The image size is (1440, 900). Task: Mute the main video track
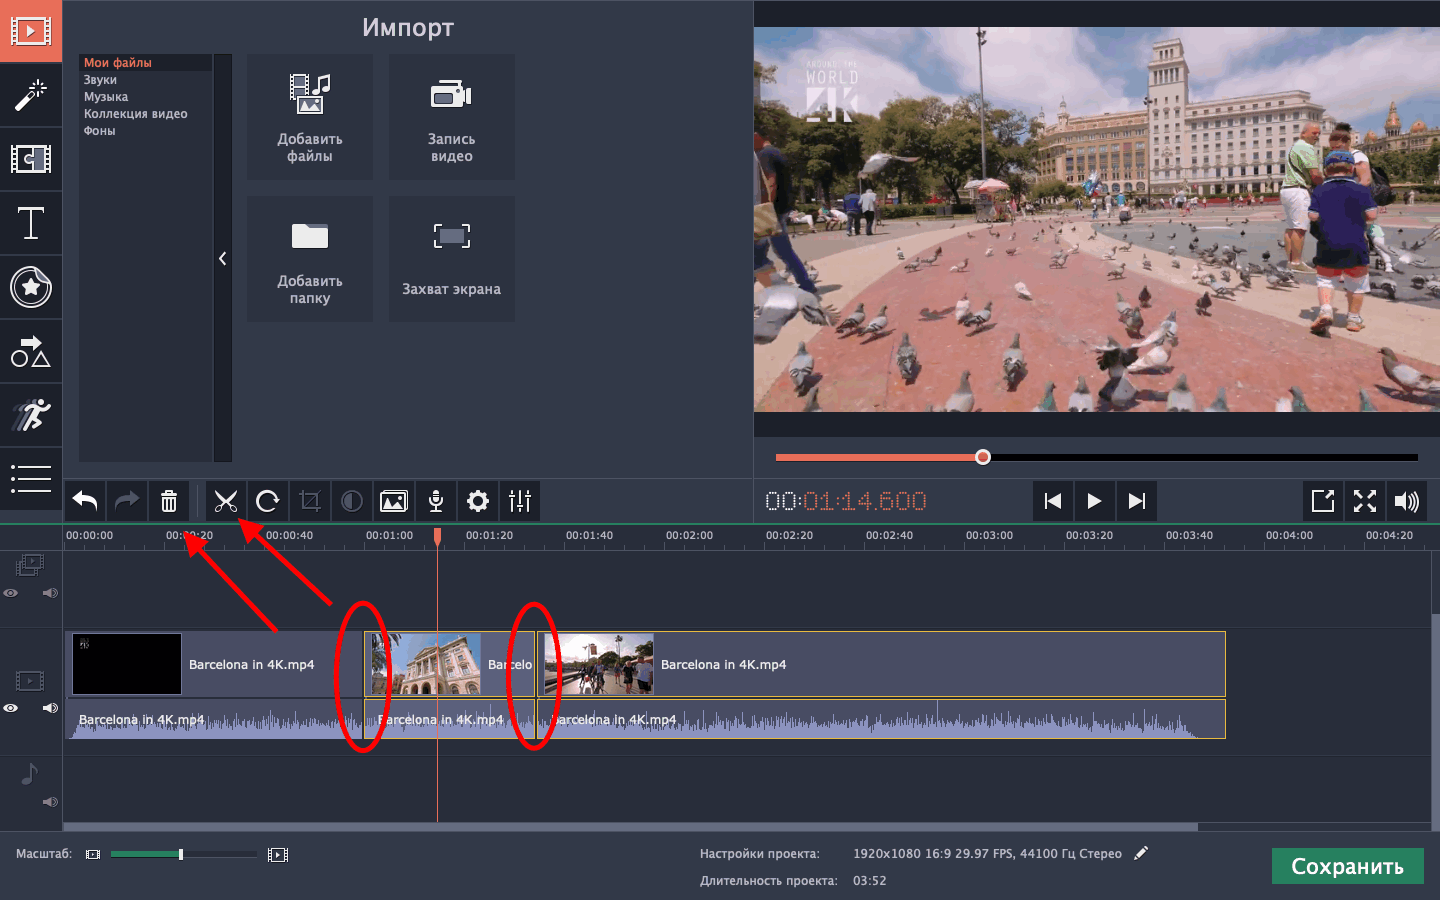(50, 708)
